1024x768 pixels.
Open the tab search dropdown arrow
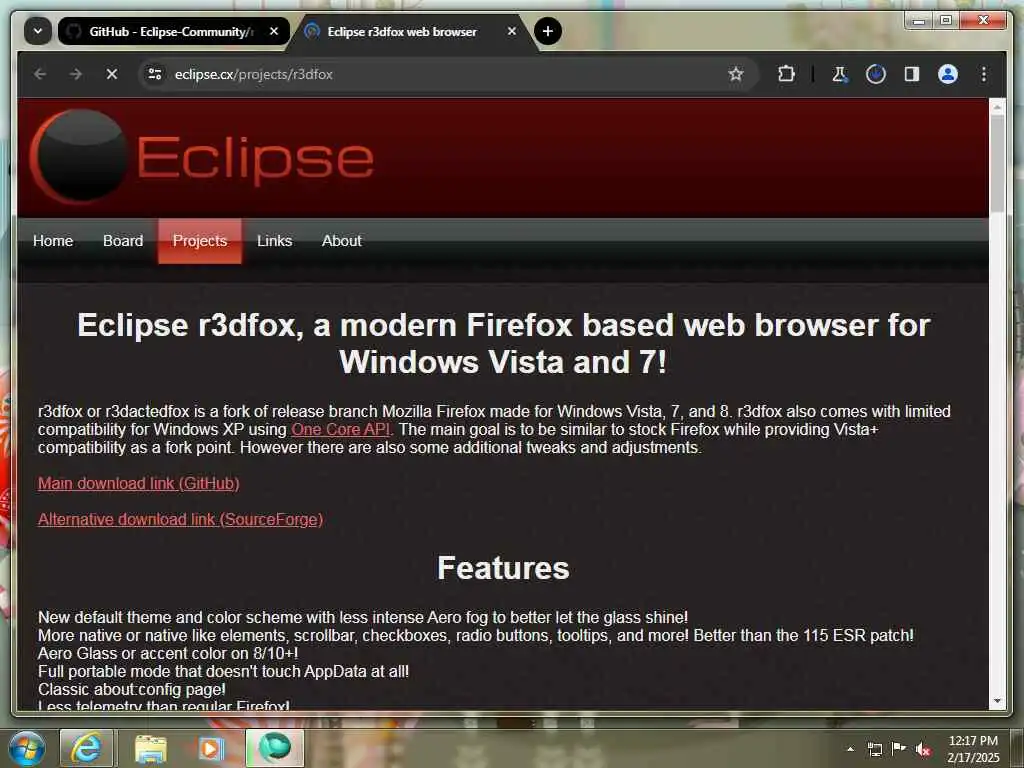pyautogui.click(x=38, y=31)
